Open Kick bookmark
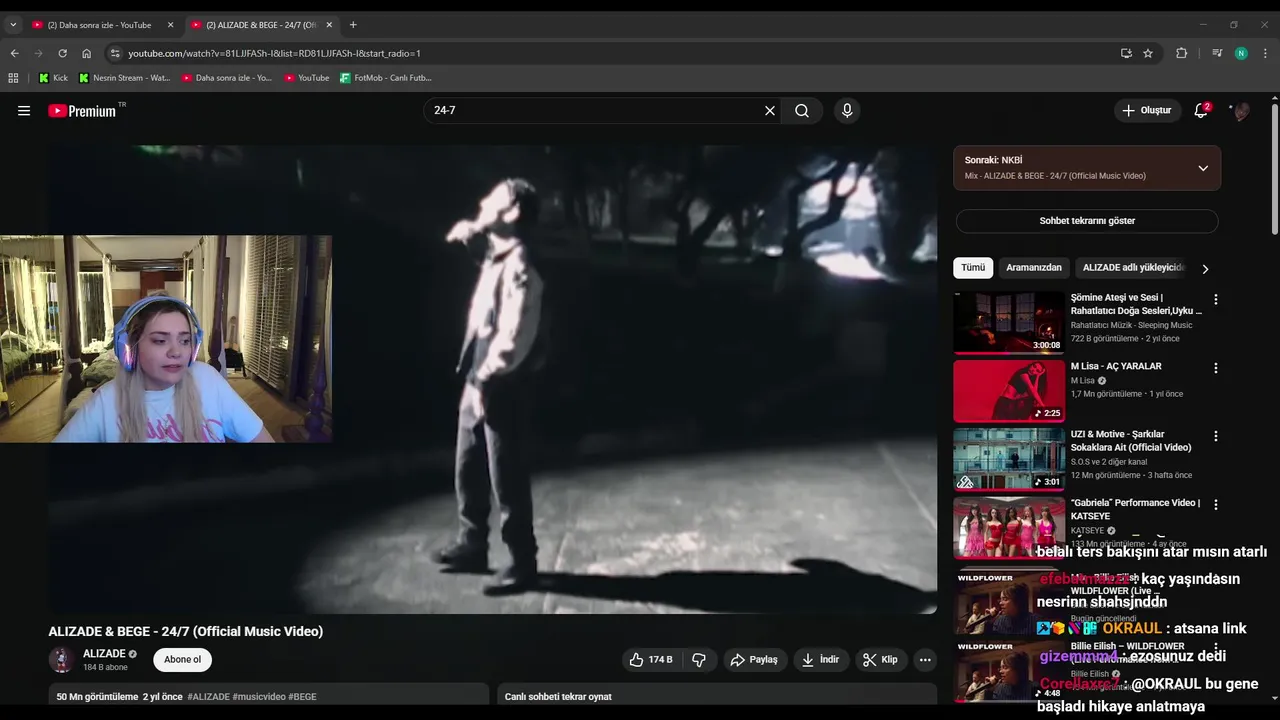This screenshot has height=720, width=1280. [x=53, y=78]
